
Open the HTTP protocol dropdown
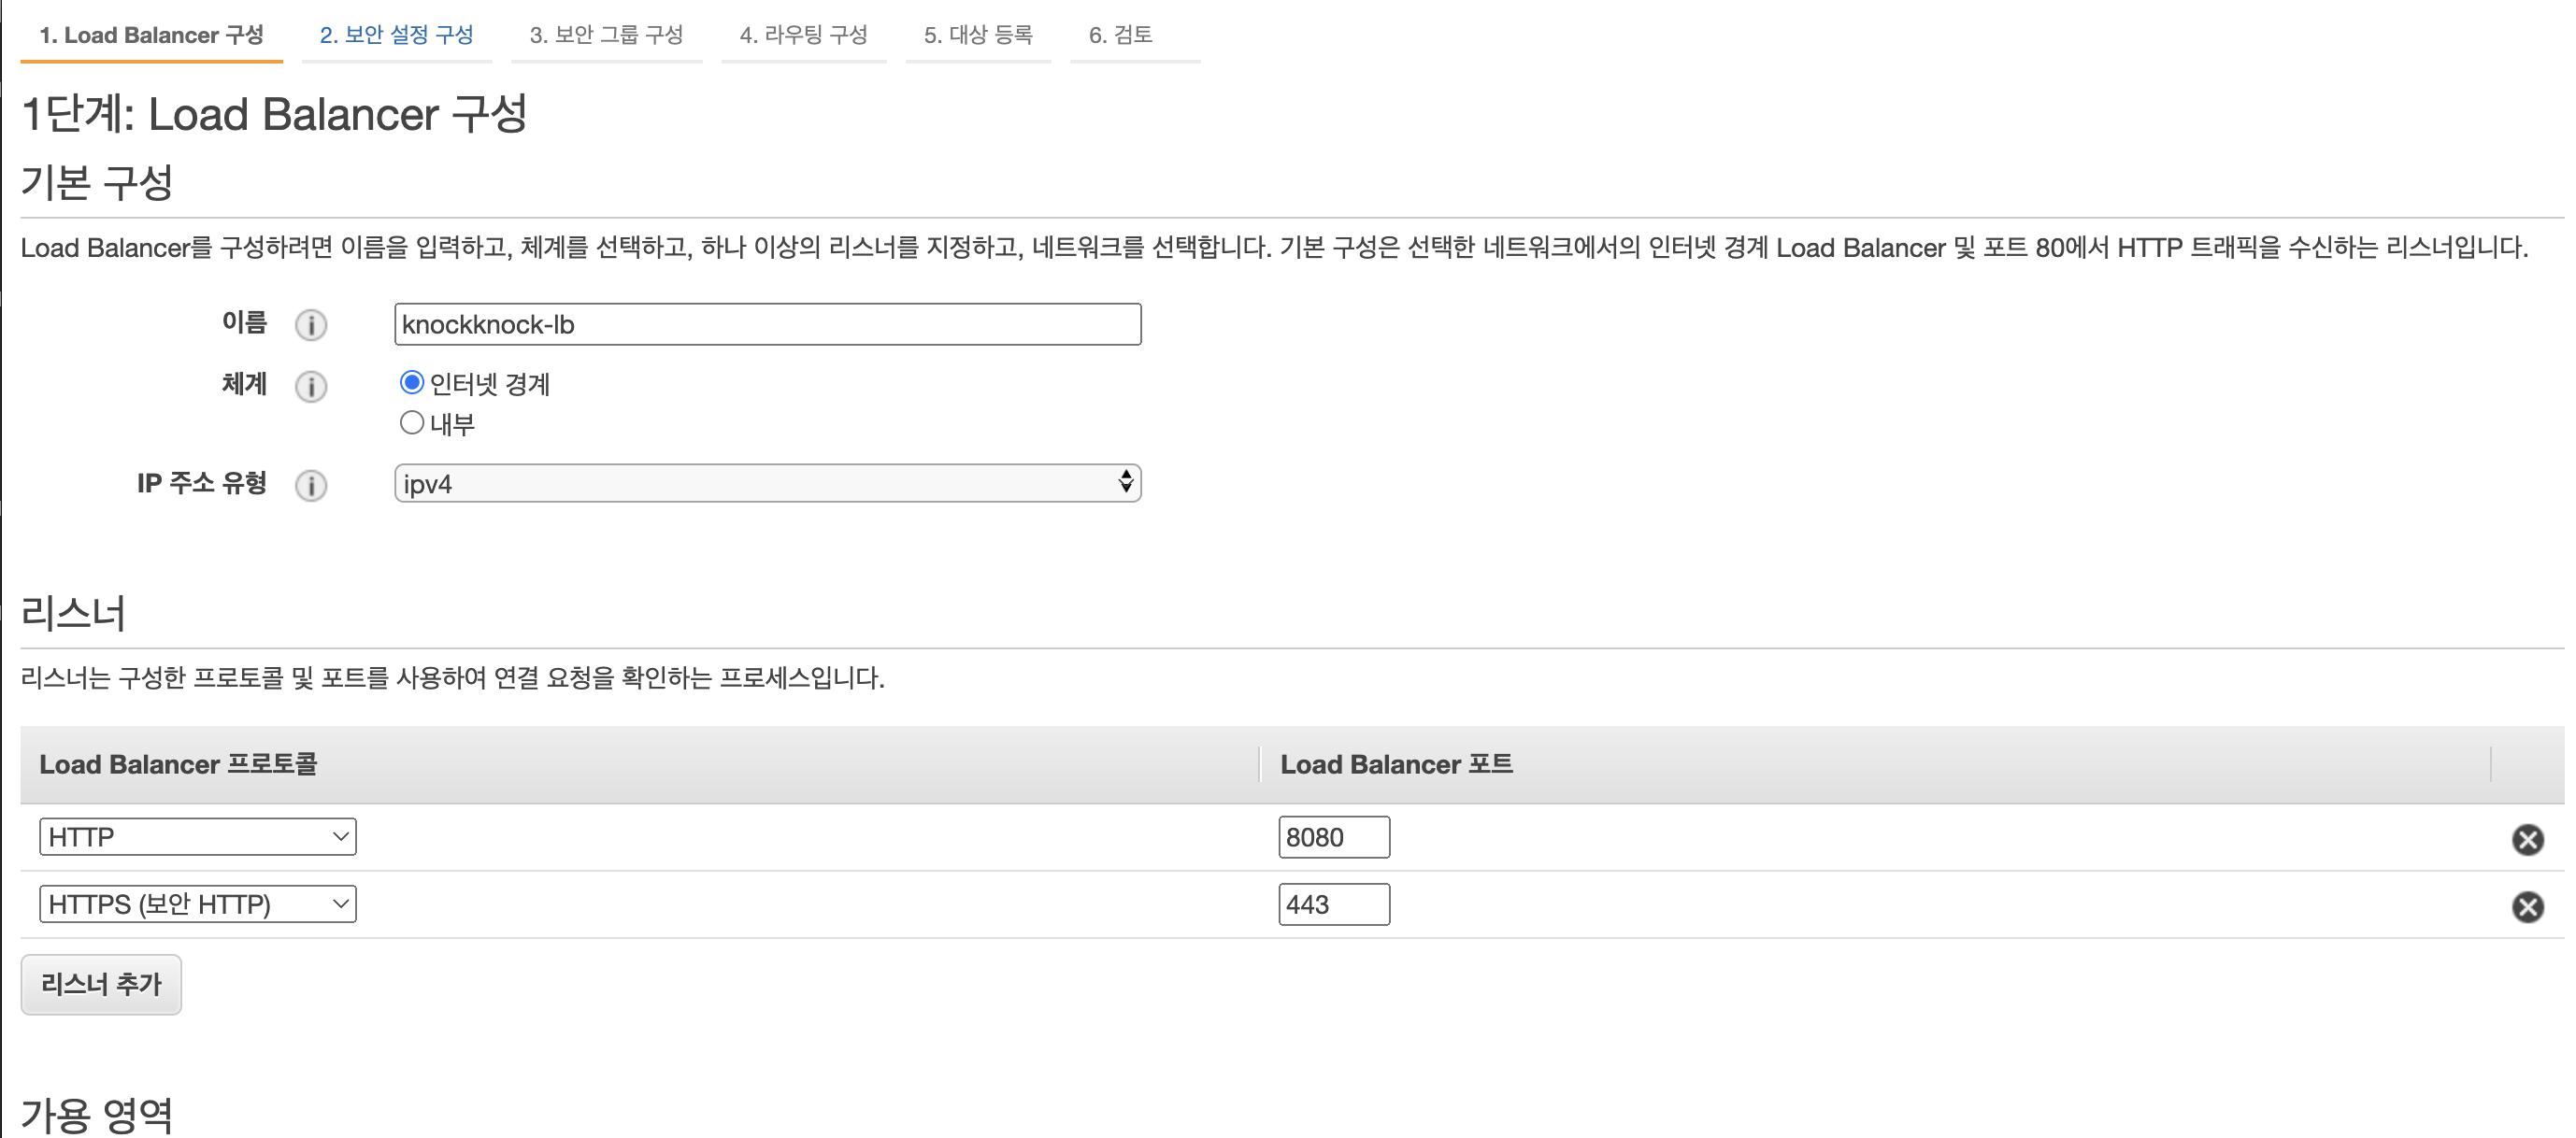[x=198, y=837]
